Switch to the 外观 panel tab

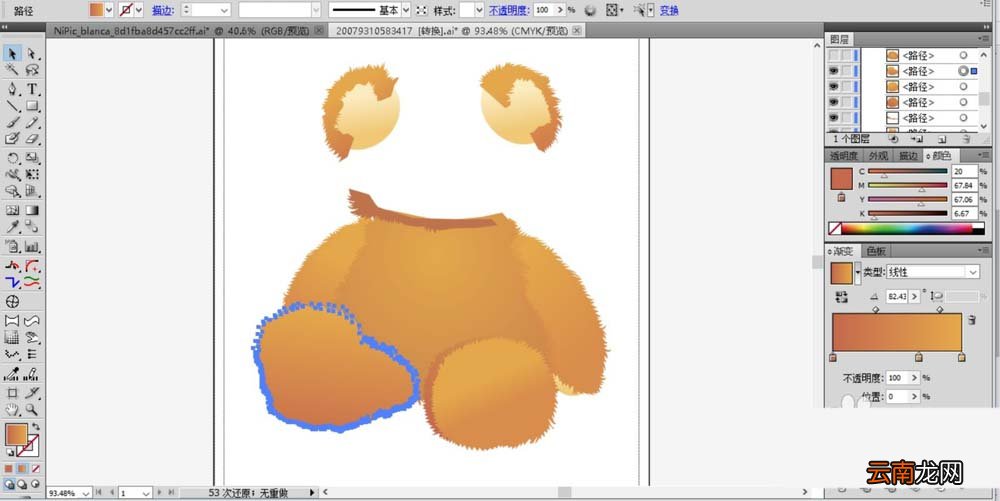(x=878, y=156)
